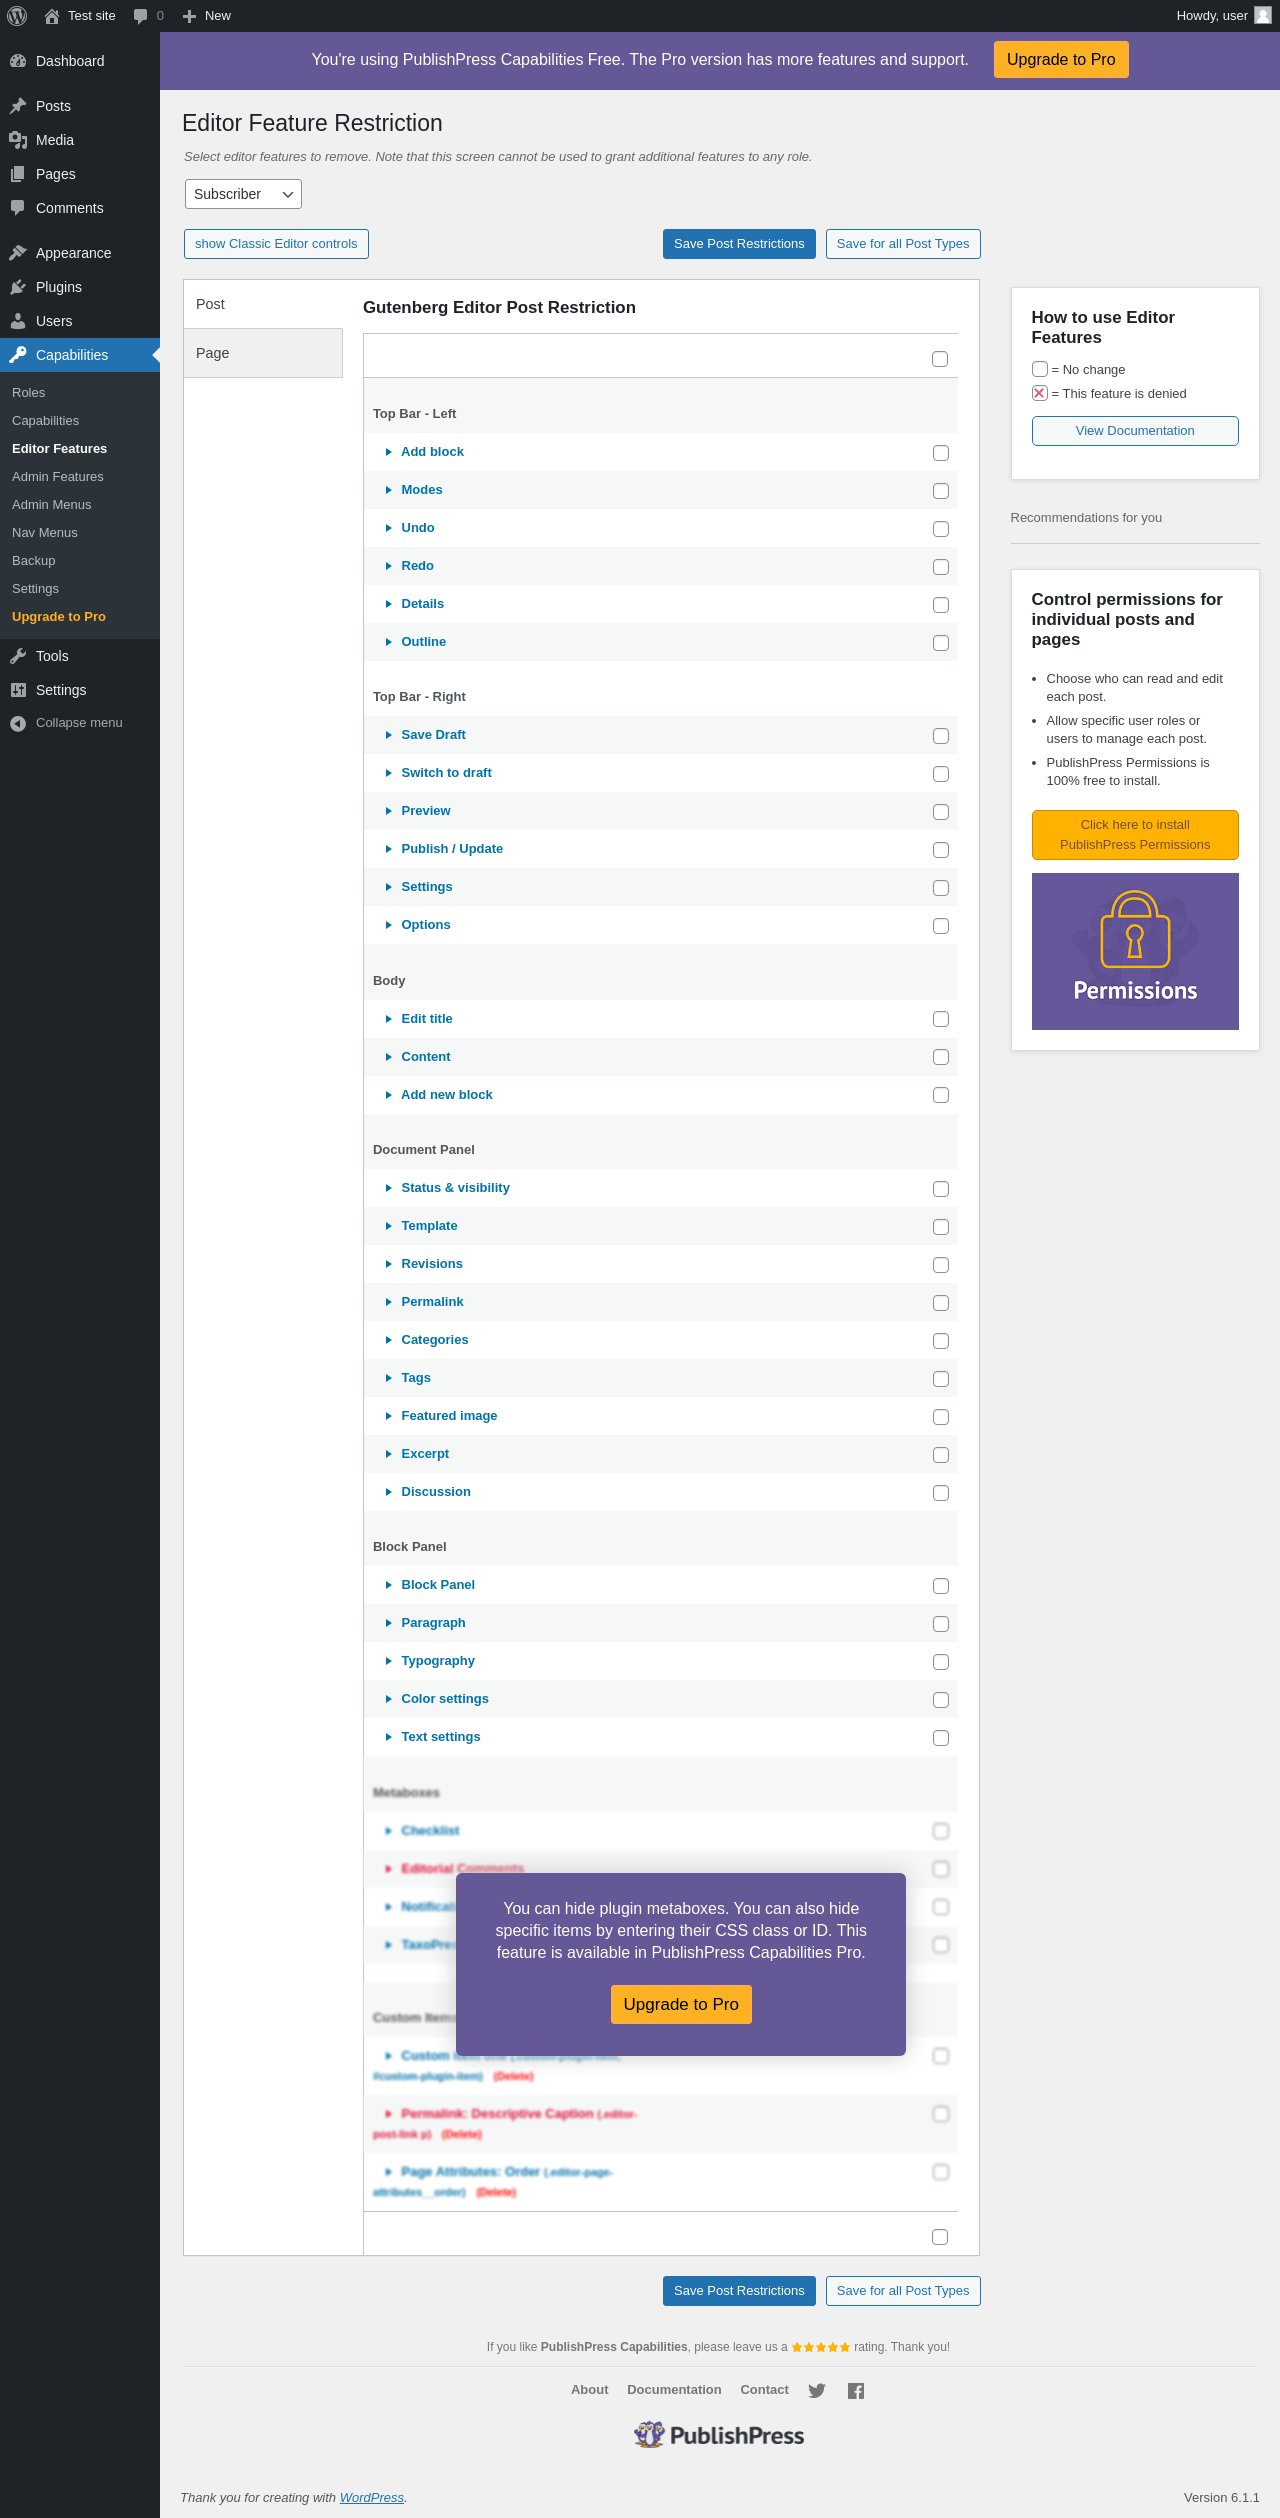Expand the Redo feature row arrow
Screen dimensions: 1280x2518
389,566
